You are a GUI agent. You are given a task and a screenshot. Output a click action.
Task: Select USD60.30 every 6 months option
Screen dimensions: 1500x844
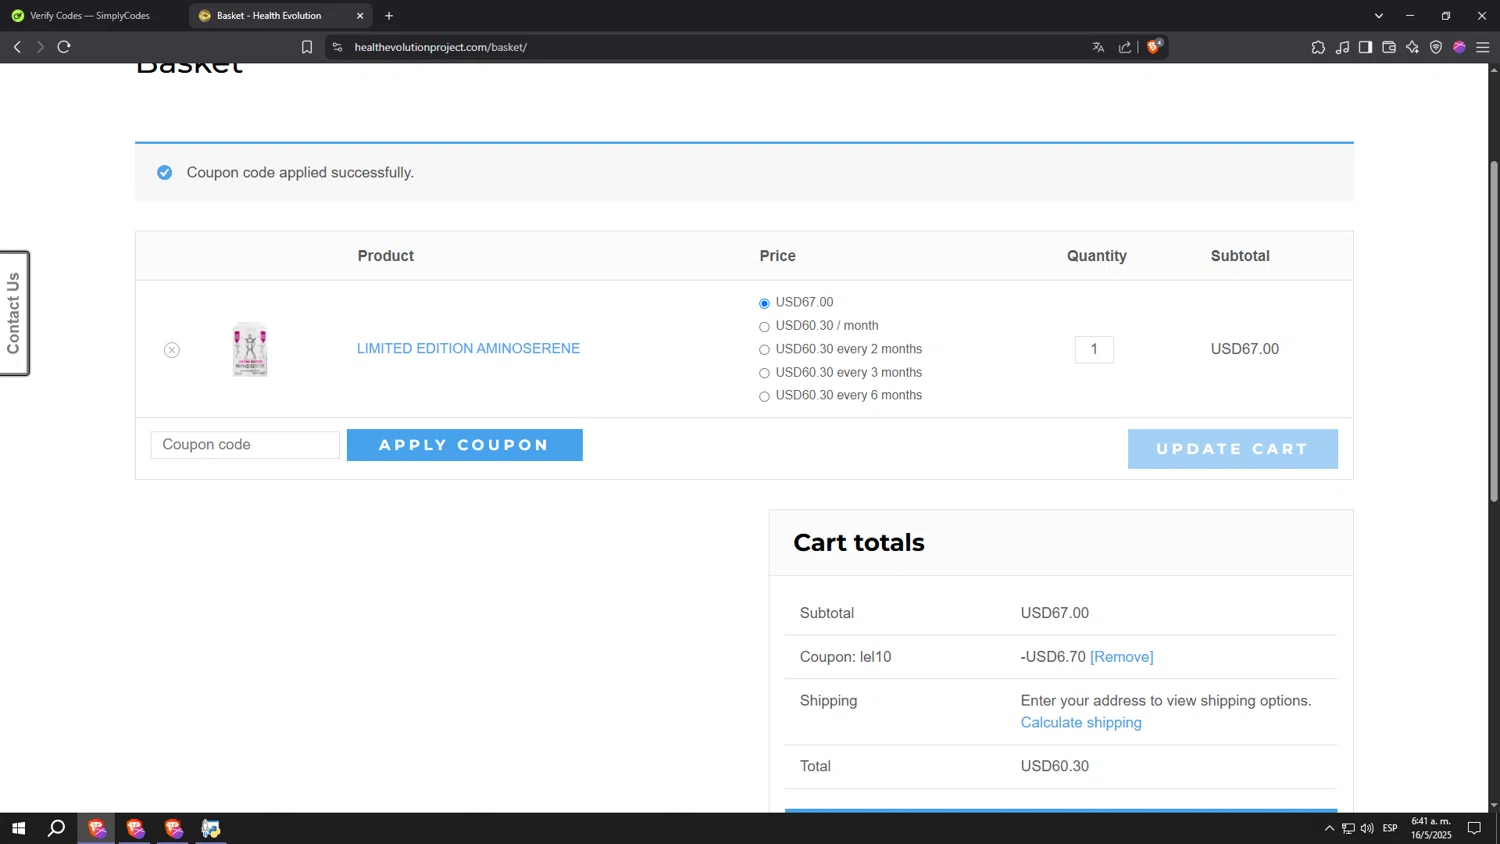coord(764,397)
